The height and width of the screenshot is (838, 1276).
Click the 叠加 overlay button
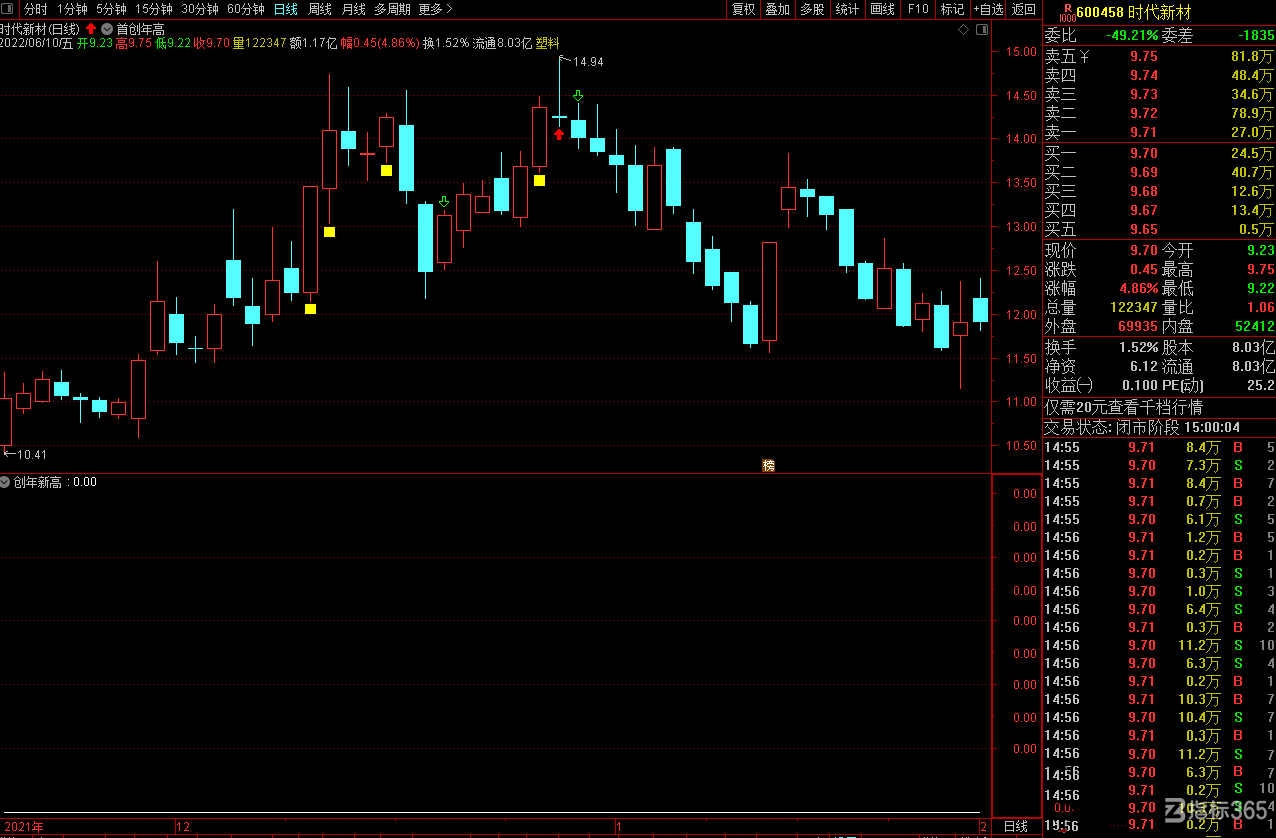(x=777, y=10)
